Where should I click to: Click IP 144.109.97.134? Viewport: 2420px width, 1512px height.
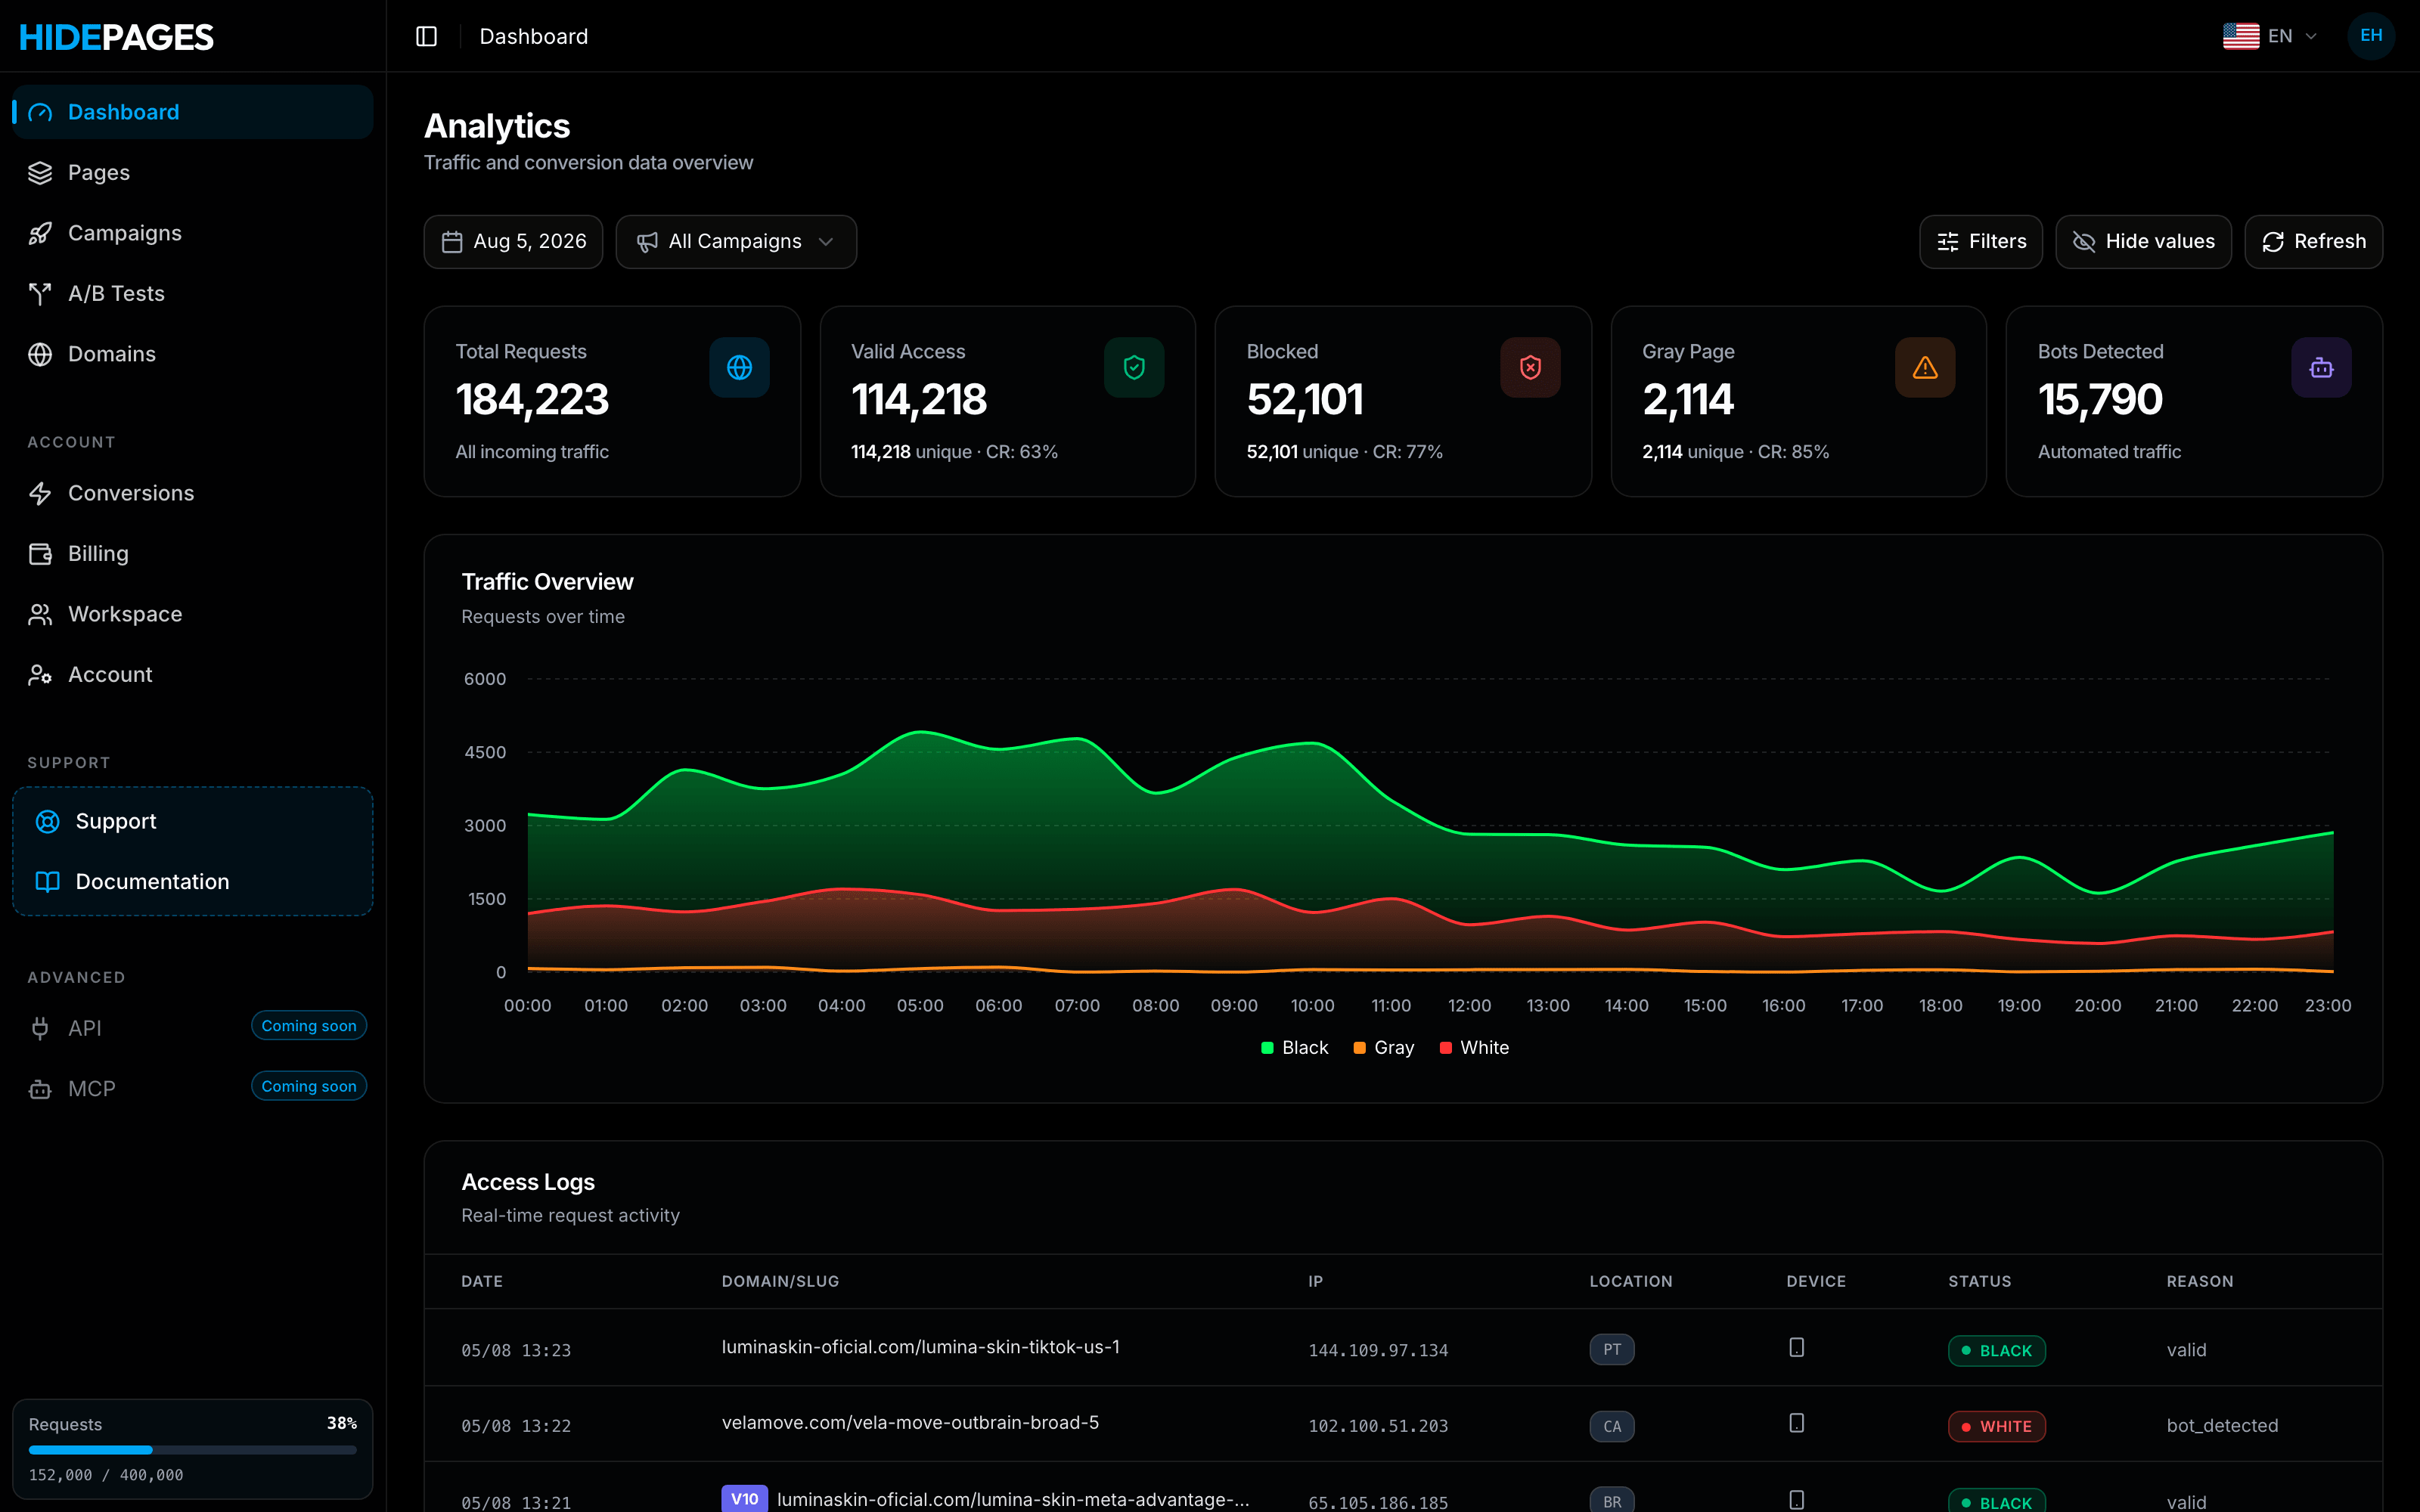[1378, 1351]
